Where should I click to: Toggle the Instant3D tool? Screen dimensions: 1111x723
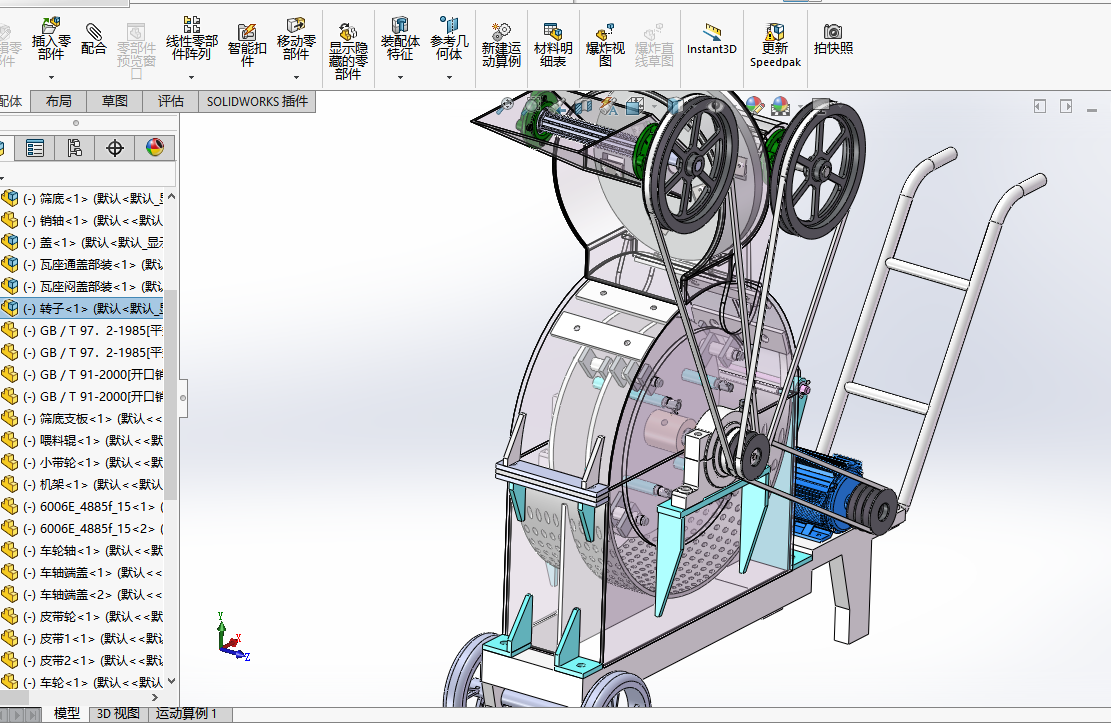click(712, 40)
